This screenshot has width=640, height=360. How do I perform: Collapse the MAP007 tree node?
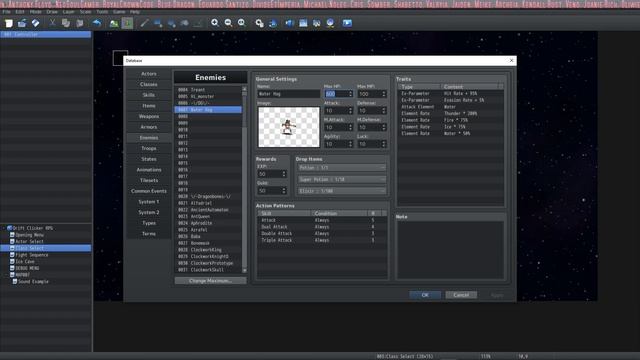[7, 275]
